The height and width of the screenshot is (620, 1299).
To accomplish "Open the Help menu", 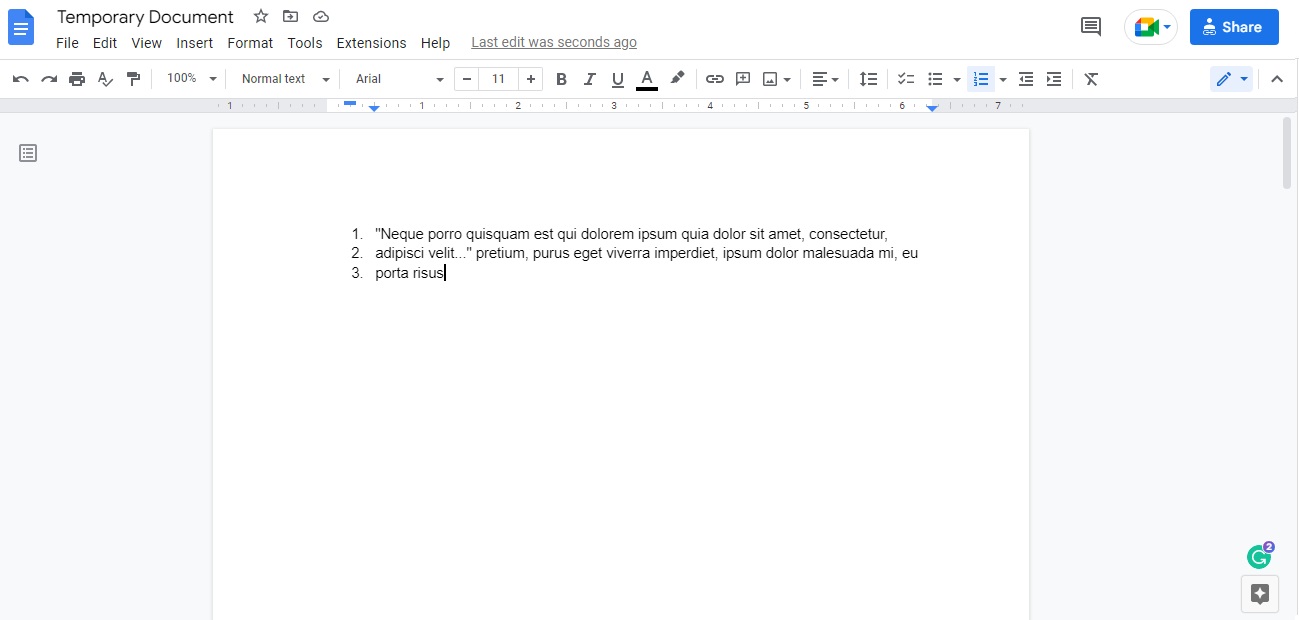I will pyautogui.click(x=435, y=43).
